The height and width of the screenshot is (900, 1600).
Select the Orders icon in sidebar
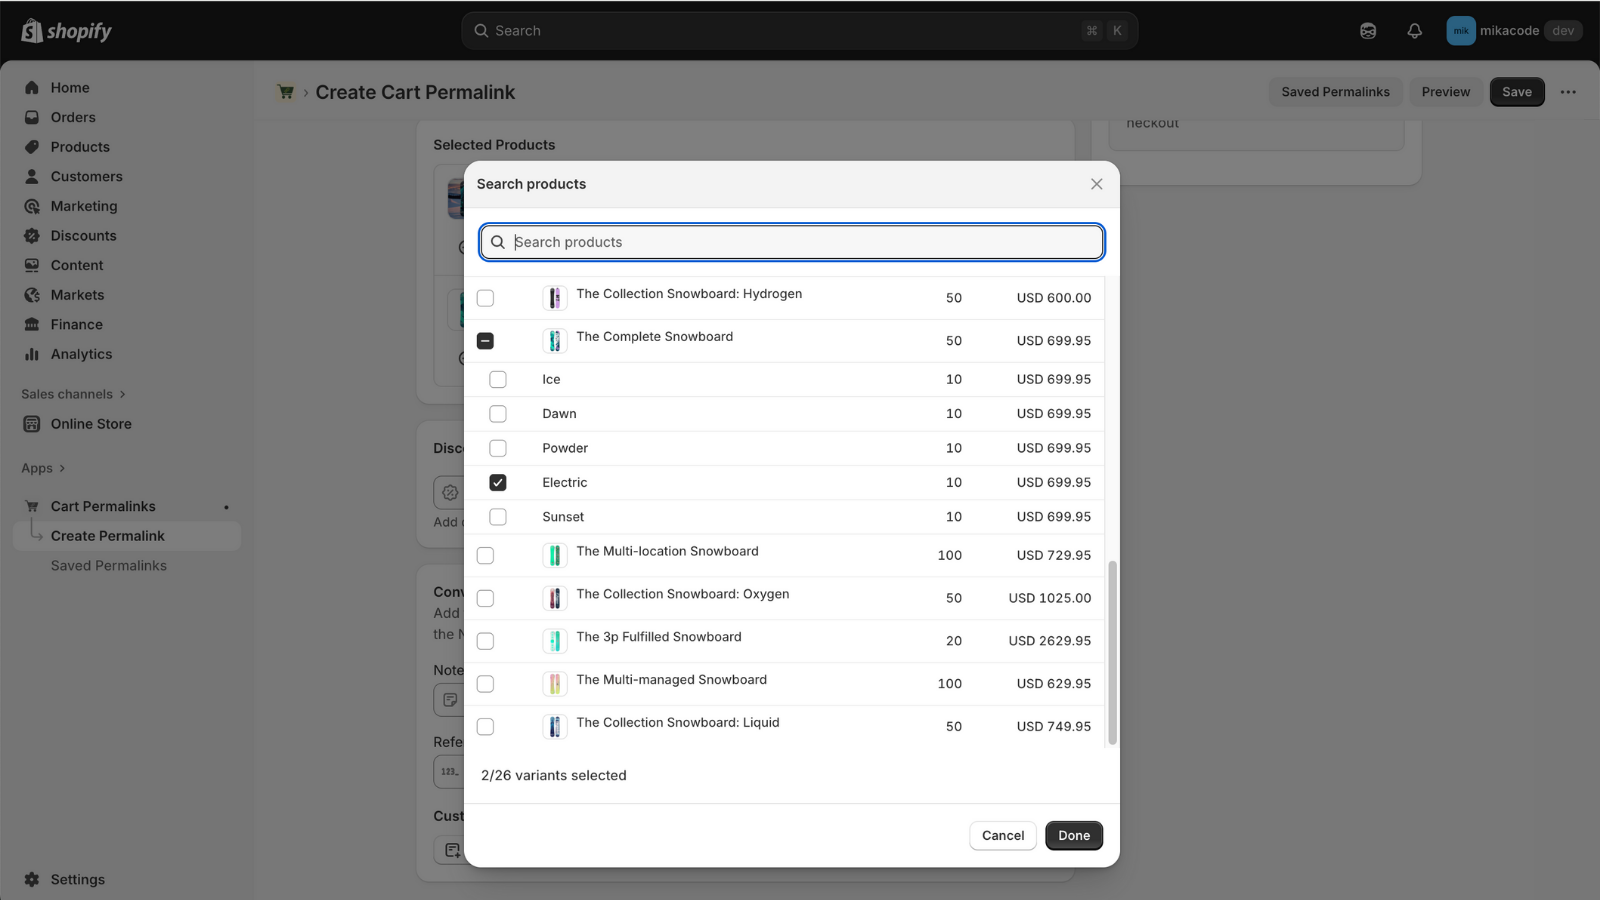tap(31, 117)
